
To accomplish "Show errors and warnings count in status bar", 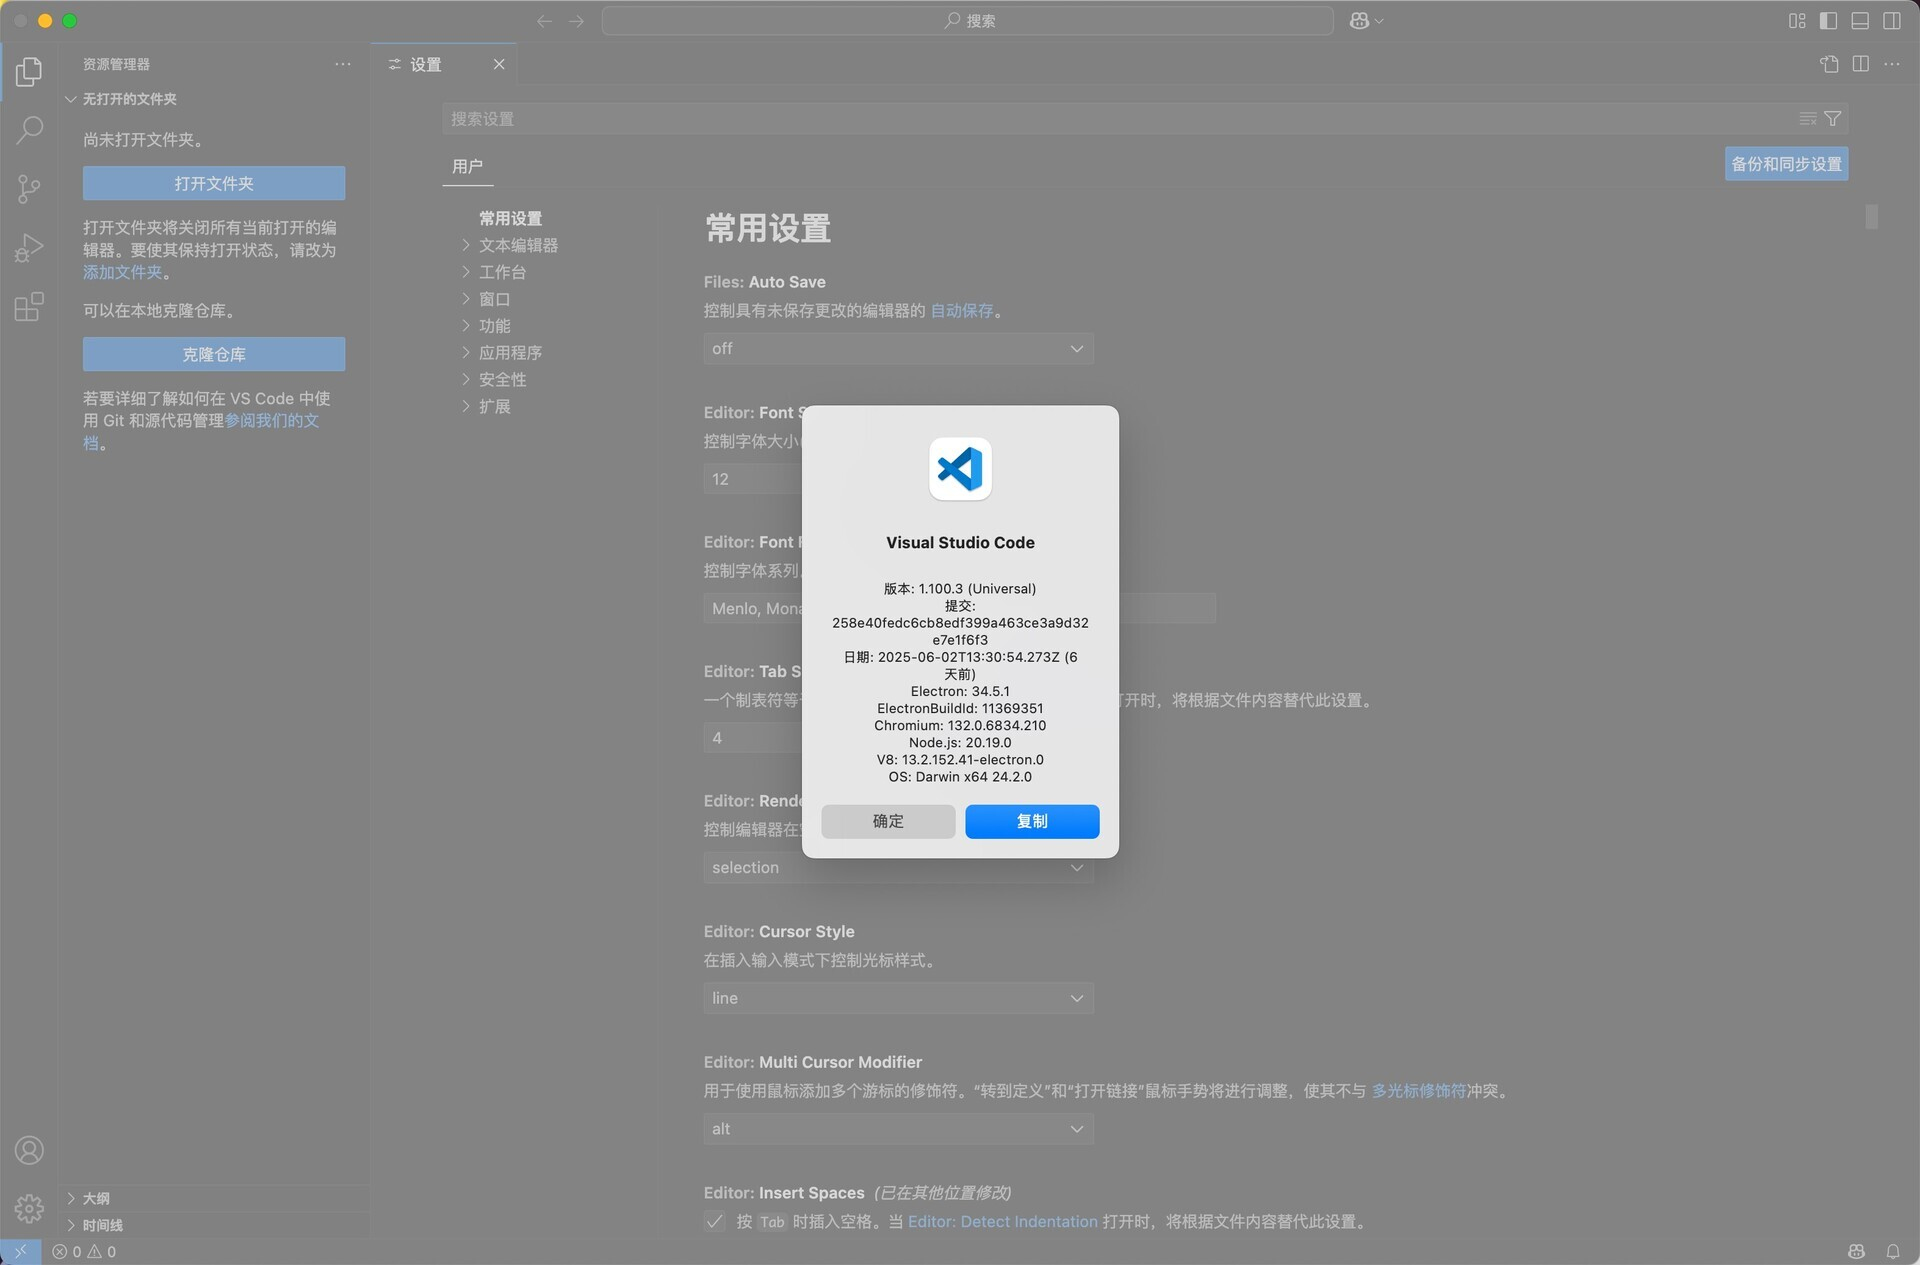I will (x=84, y=1252).
